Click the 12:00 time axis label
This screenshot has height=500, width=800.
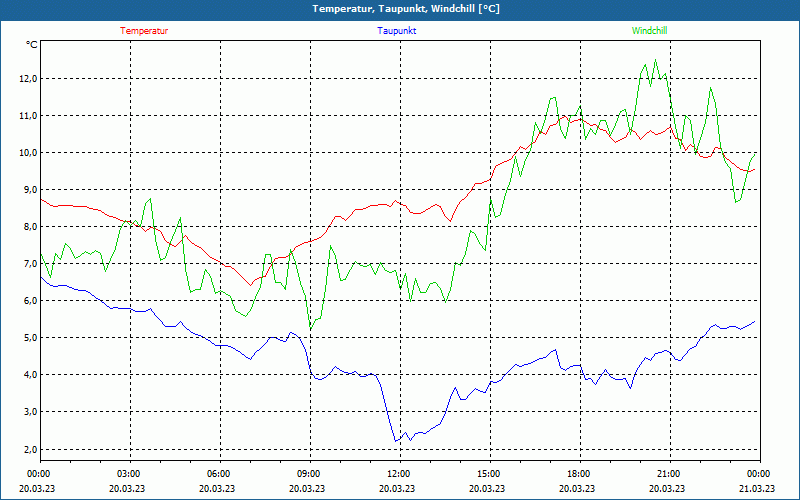pyautogui.click(x=397, y=473)
